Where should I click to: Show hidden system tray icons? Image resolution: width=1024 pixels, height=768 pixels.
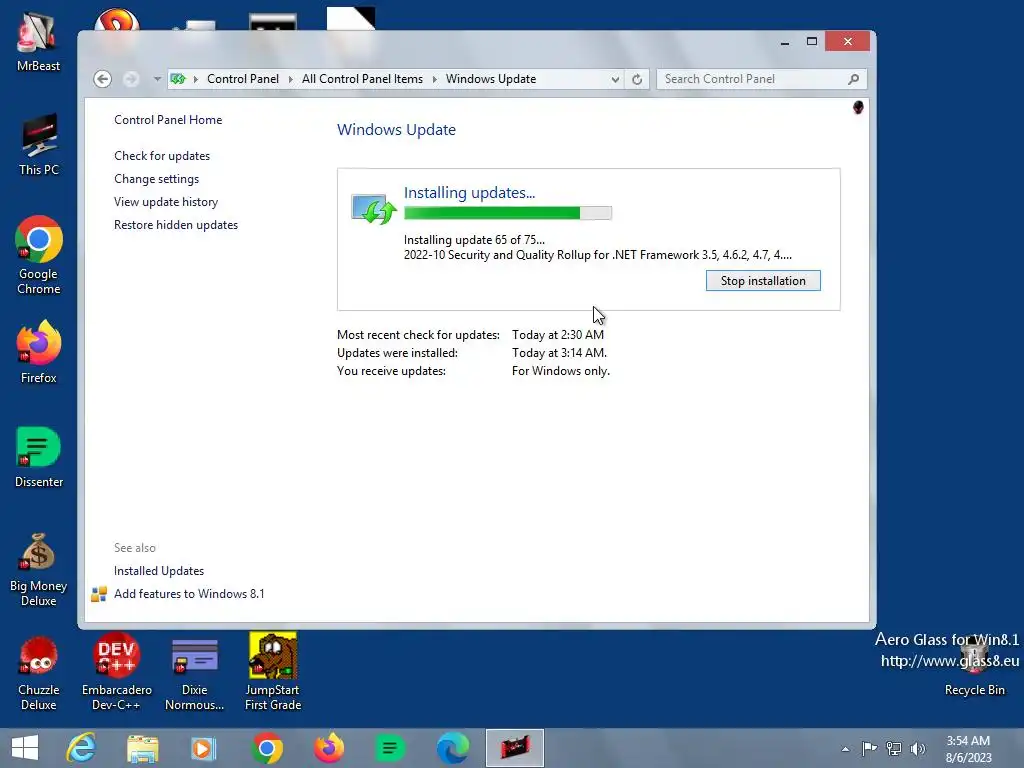[x=845, y=749]
